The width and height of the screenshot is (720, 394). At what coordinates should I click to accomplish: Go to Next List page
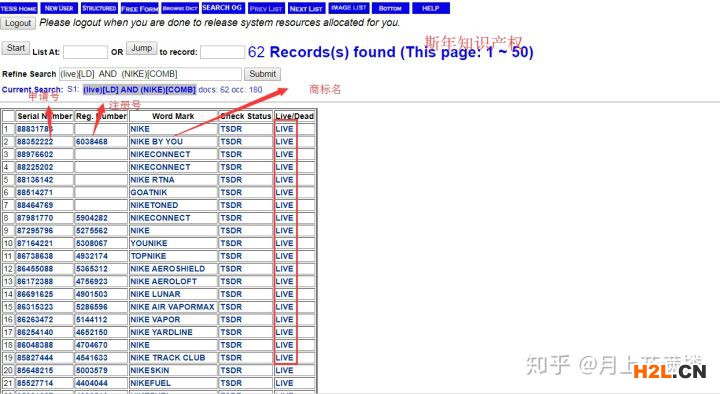pyautogui.click(x=306, y=8)
